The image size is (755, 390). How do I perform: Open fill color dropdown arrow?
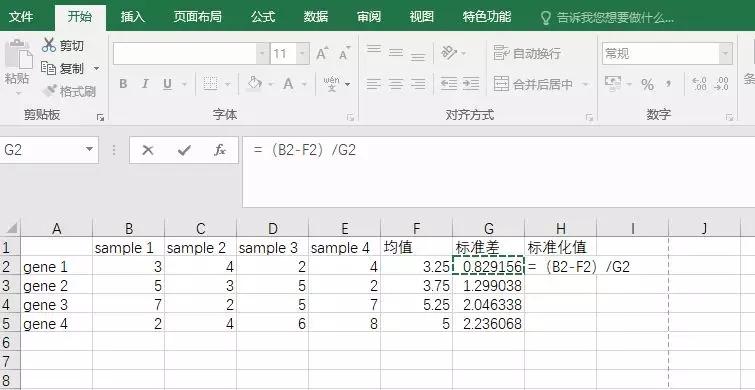271,85
